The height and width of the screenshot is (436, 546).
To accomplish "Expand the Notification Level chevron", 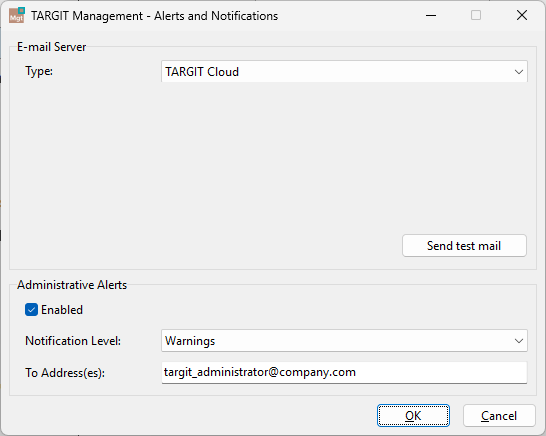I will (518, 341).
